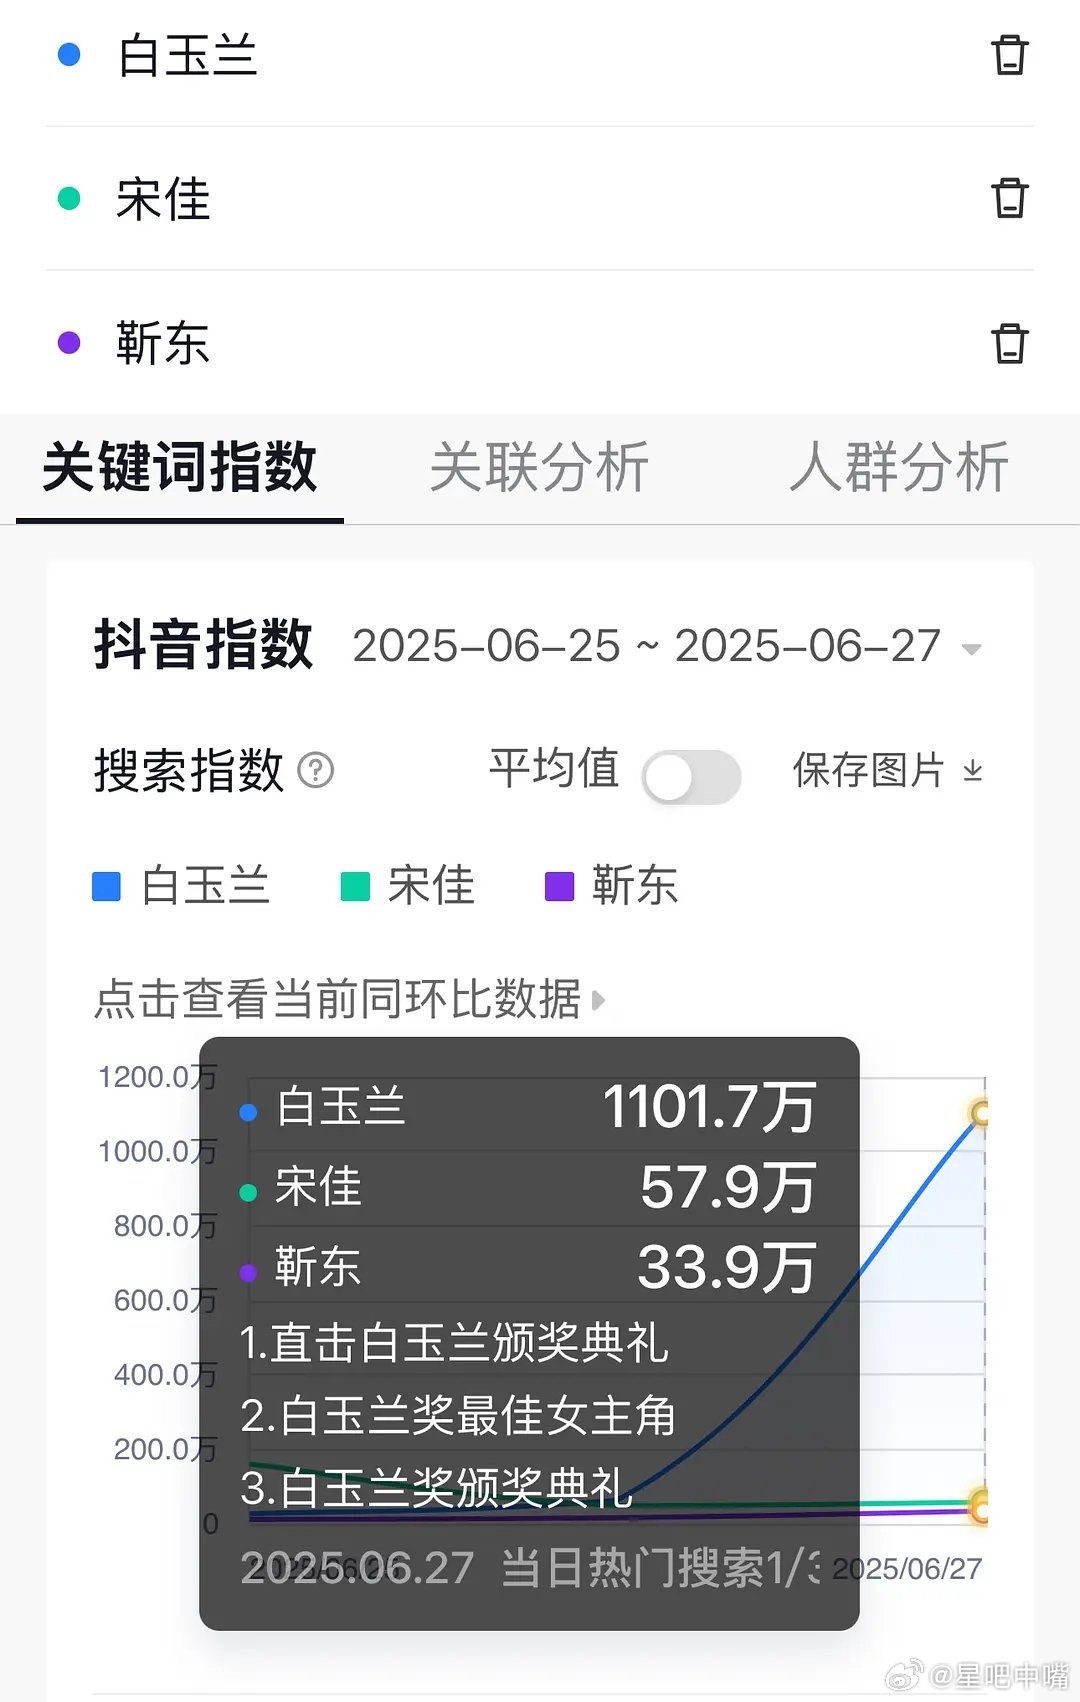Select the 宋佳 keyword row
Viewport: 1080px width, 1702px height.
coord(540,198)
